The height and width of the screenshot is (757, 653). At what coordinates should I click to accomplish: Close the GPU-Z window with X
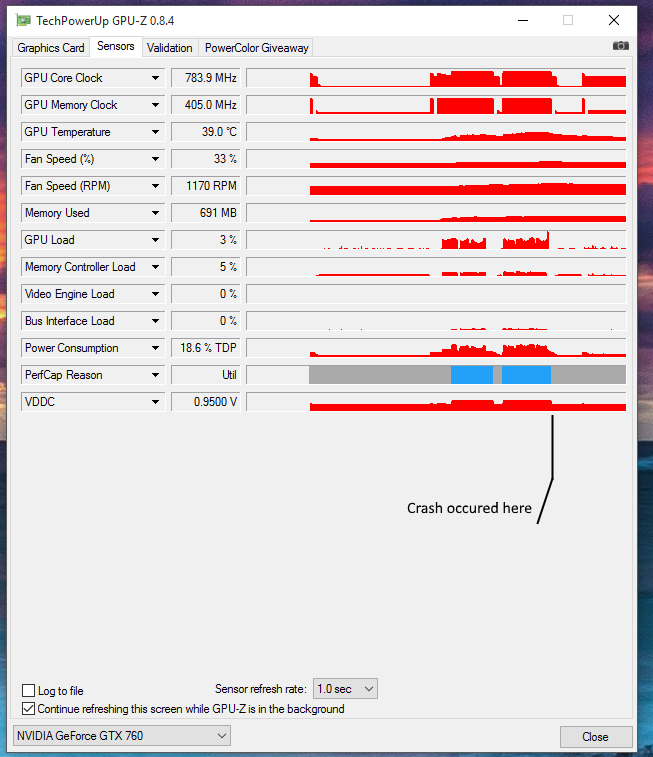tap(613, 20)
